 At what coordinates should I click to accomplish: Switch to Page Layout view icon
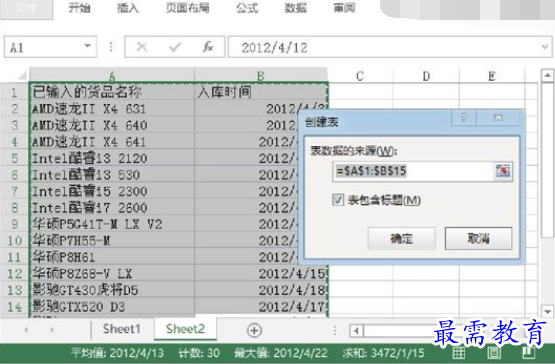pos(494,353)
